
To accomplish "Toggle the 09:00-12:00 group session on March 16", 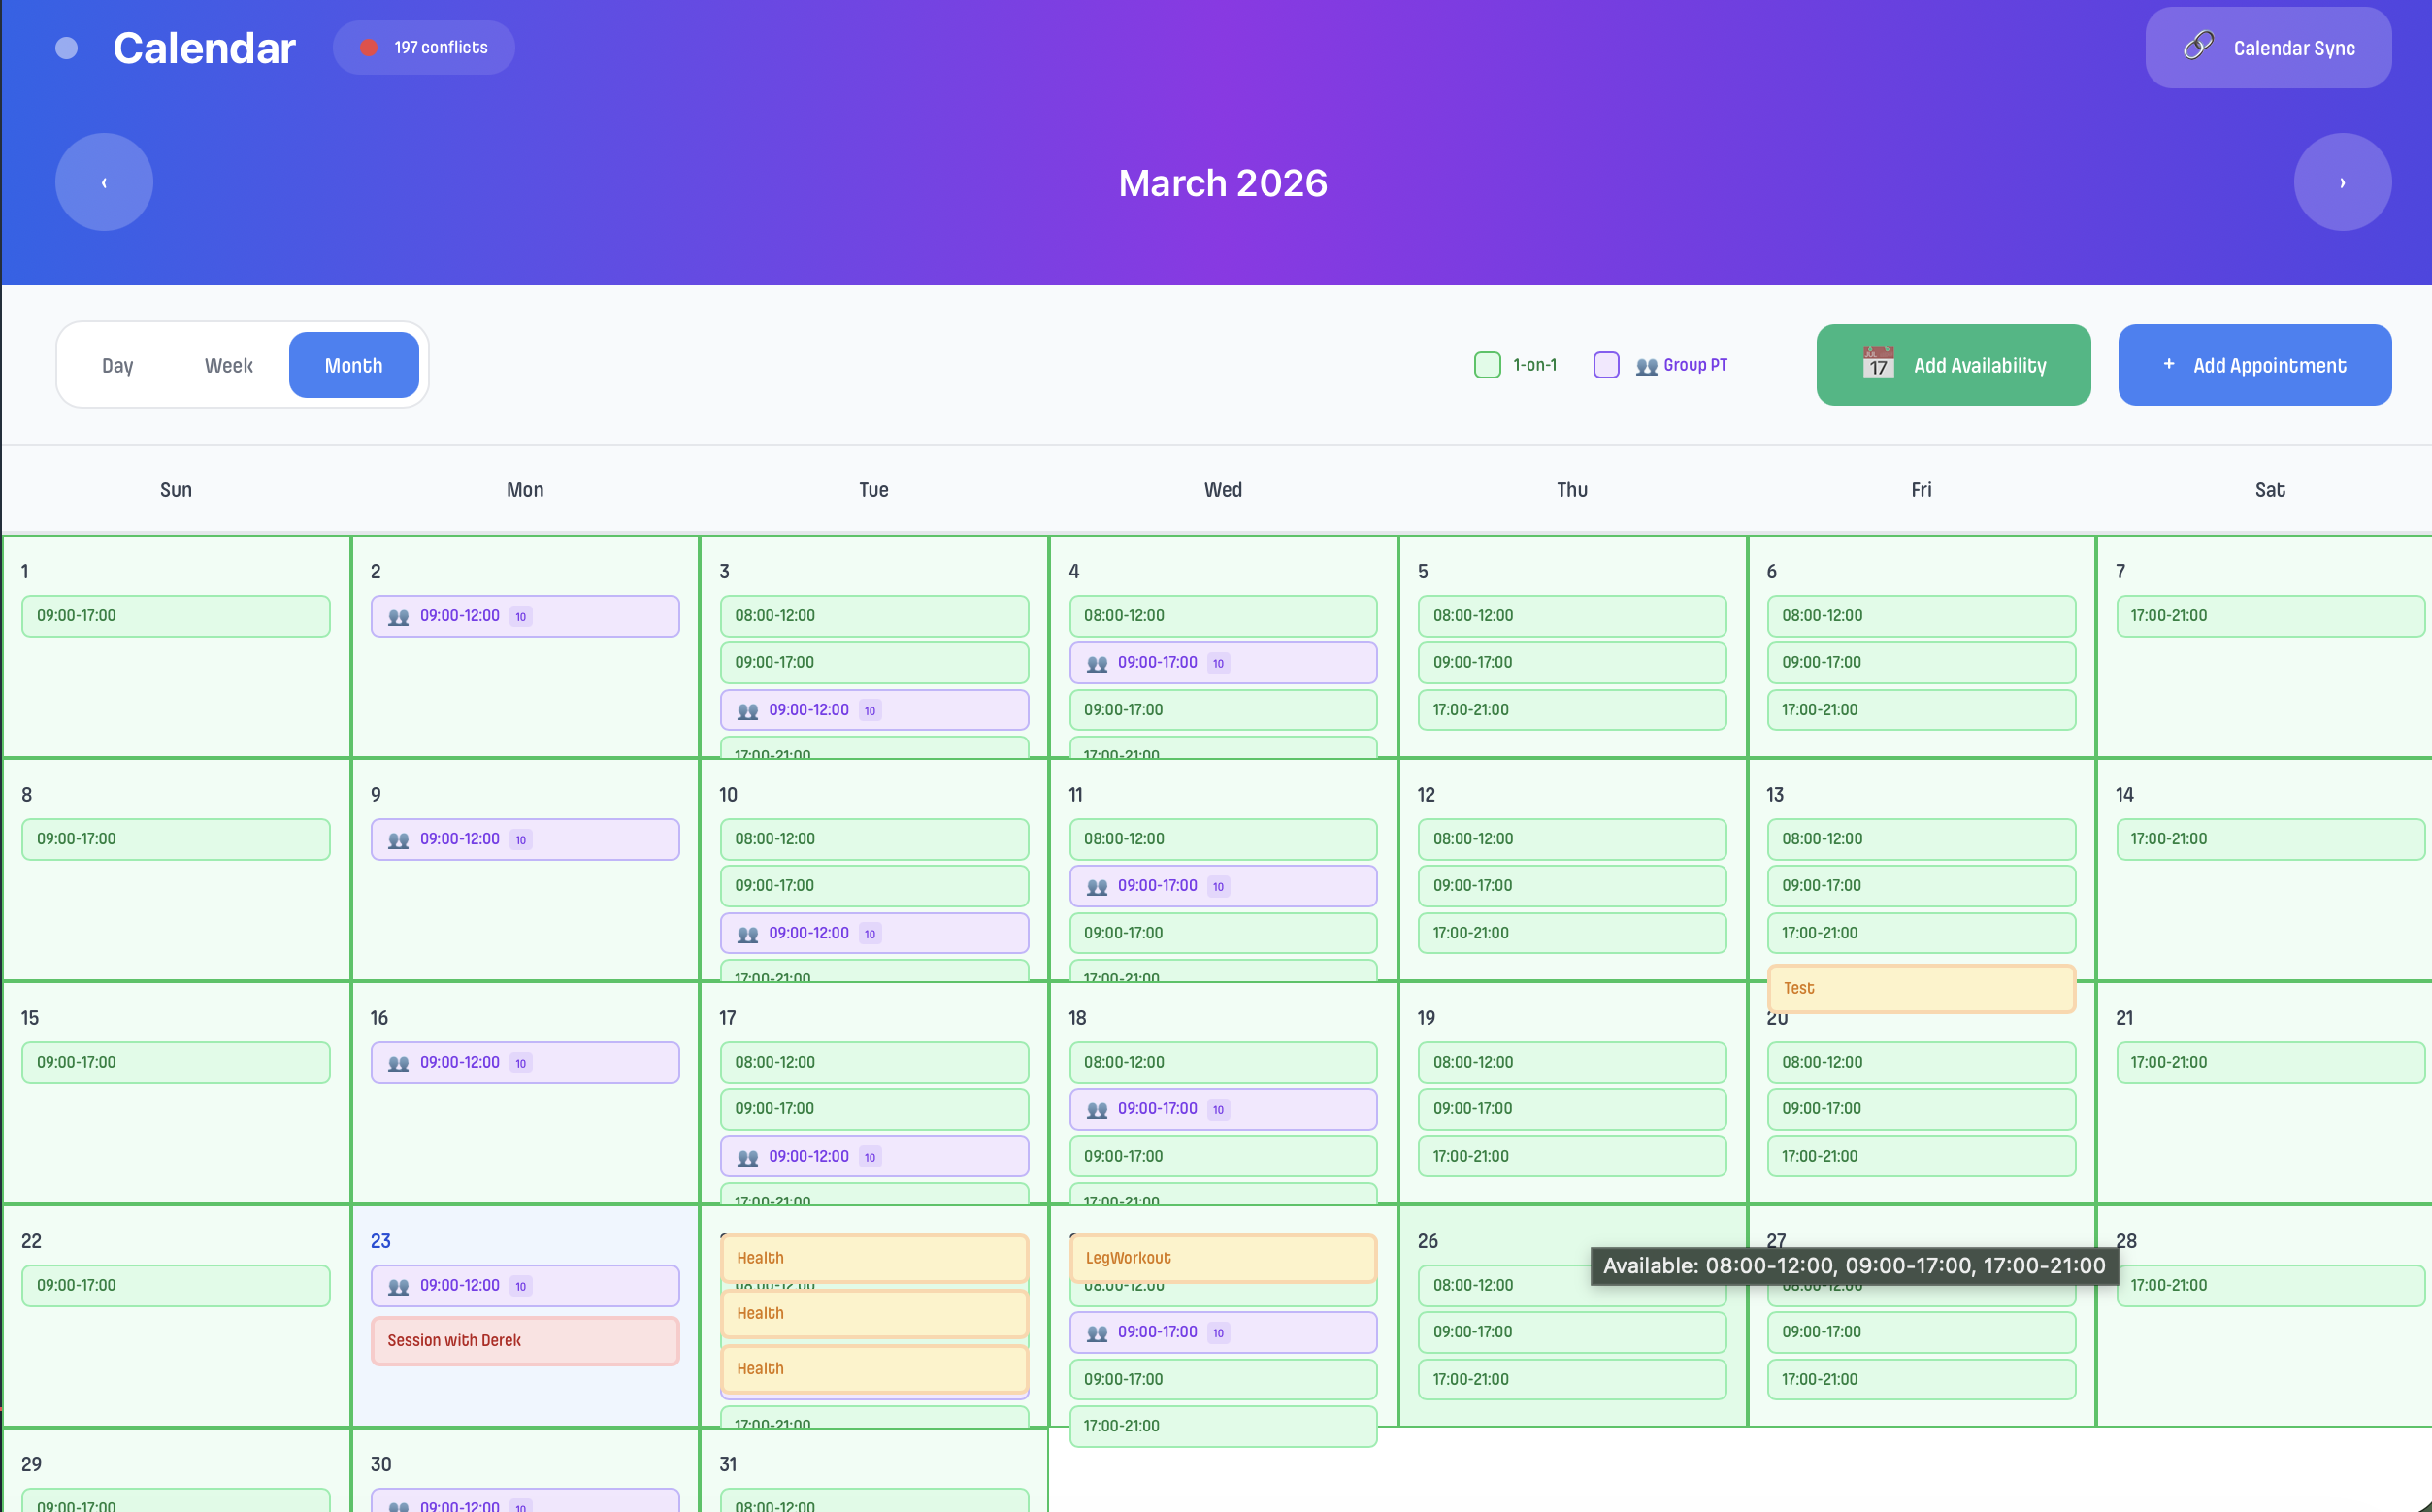I will pos(524,1062).
